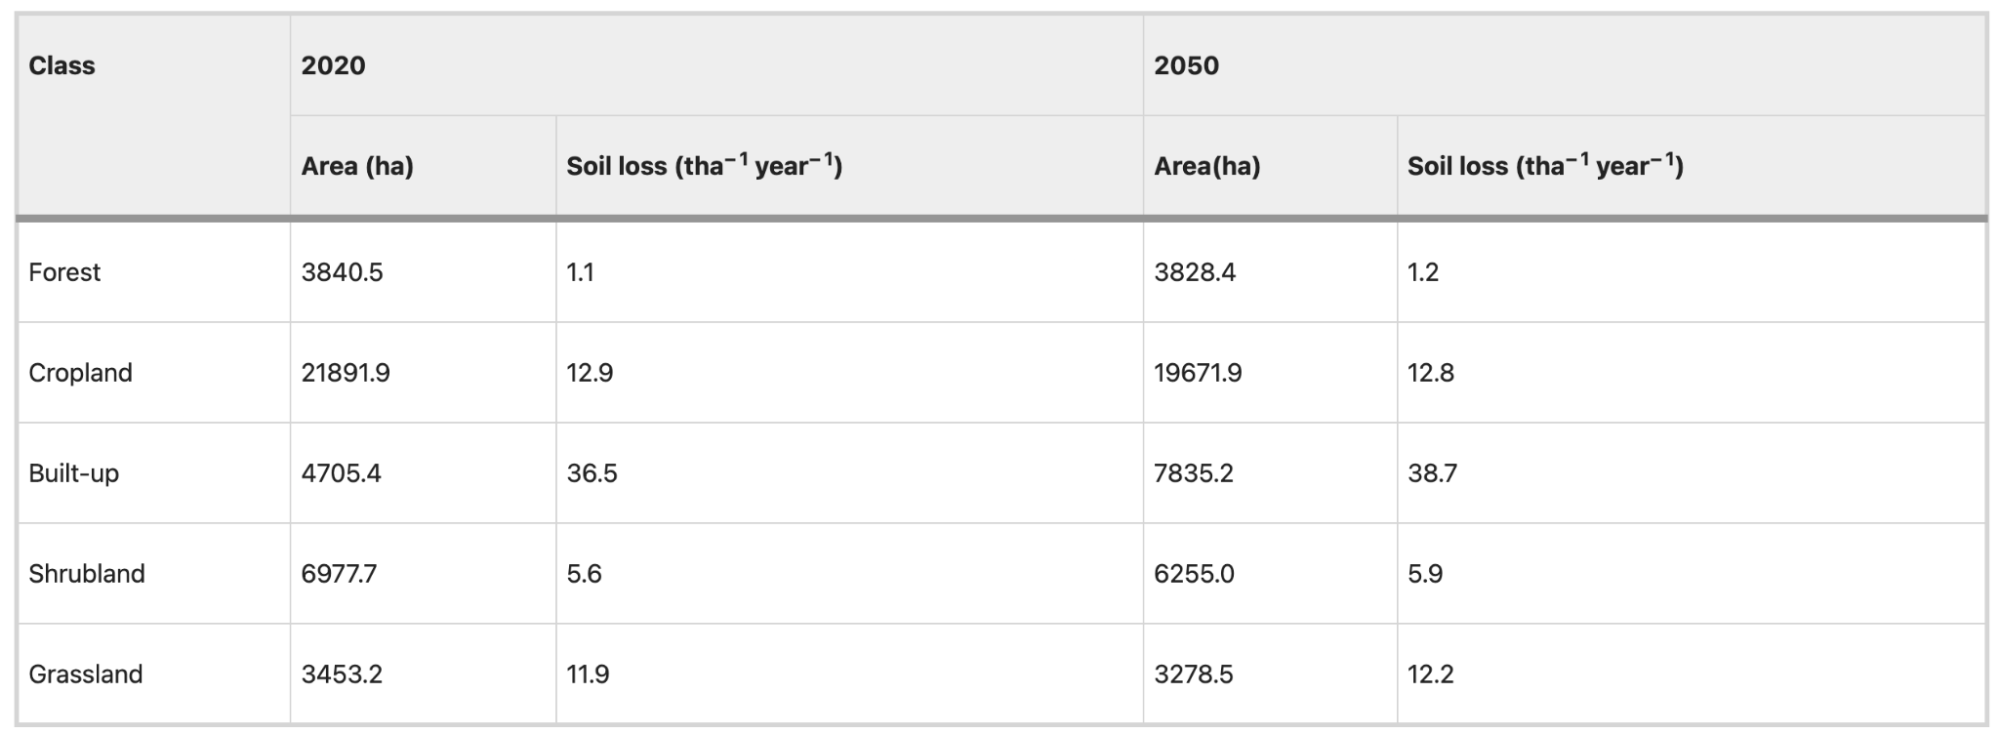Select the Grassland row label

85,674
